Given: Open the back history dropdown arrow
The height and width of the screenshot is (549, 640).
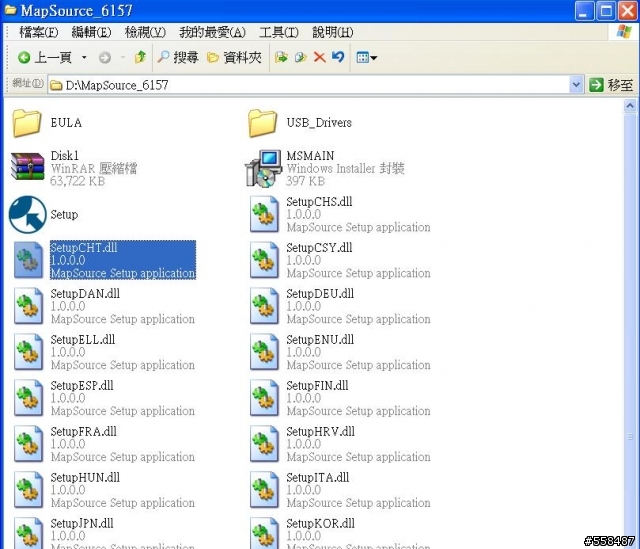Looking at the screenshot, I should (x=84, y=58).
